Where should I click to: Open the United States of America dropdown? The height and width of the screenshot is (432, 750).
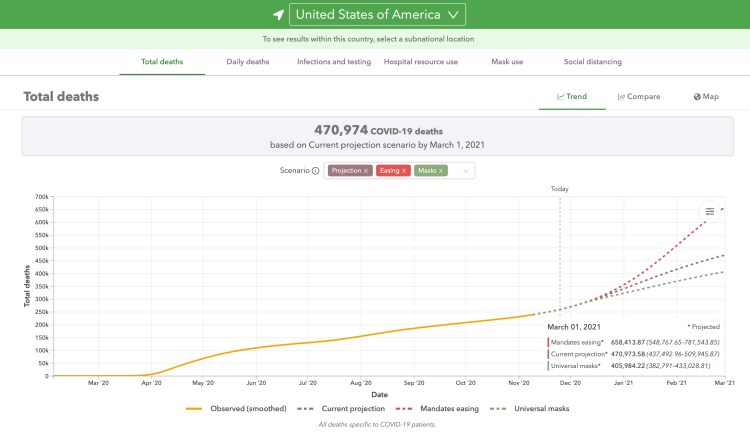(x=377, y=15)
